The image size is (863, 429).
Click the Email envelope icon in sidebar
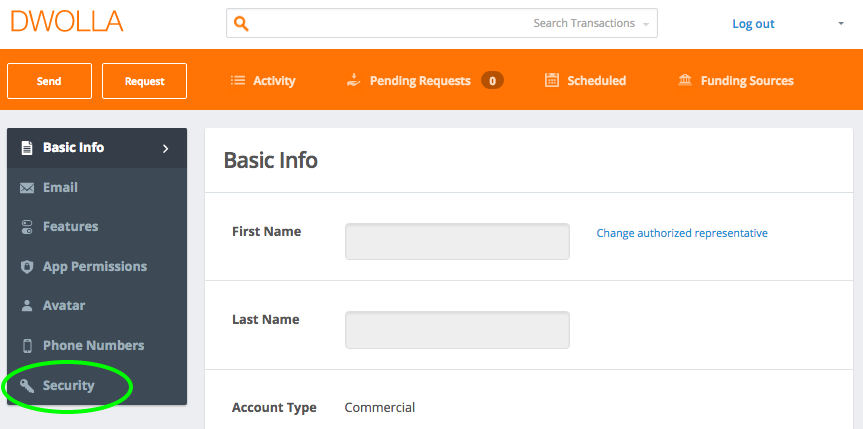coord(27,188)
